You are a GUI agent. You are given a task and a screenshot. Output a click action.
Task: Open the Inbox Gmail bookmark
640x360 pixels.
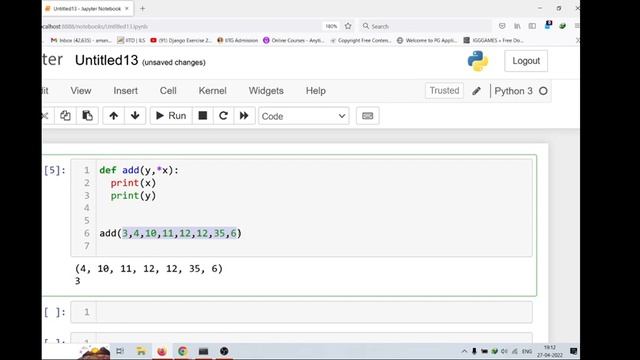click(x=81, y=40)
